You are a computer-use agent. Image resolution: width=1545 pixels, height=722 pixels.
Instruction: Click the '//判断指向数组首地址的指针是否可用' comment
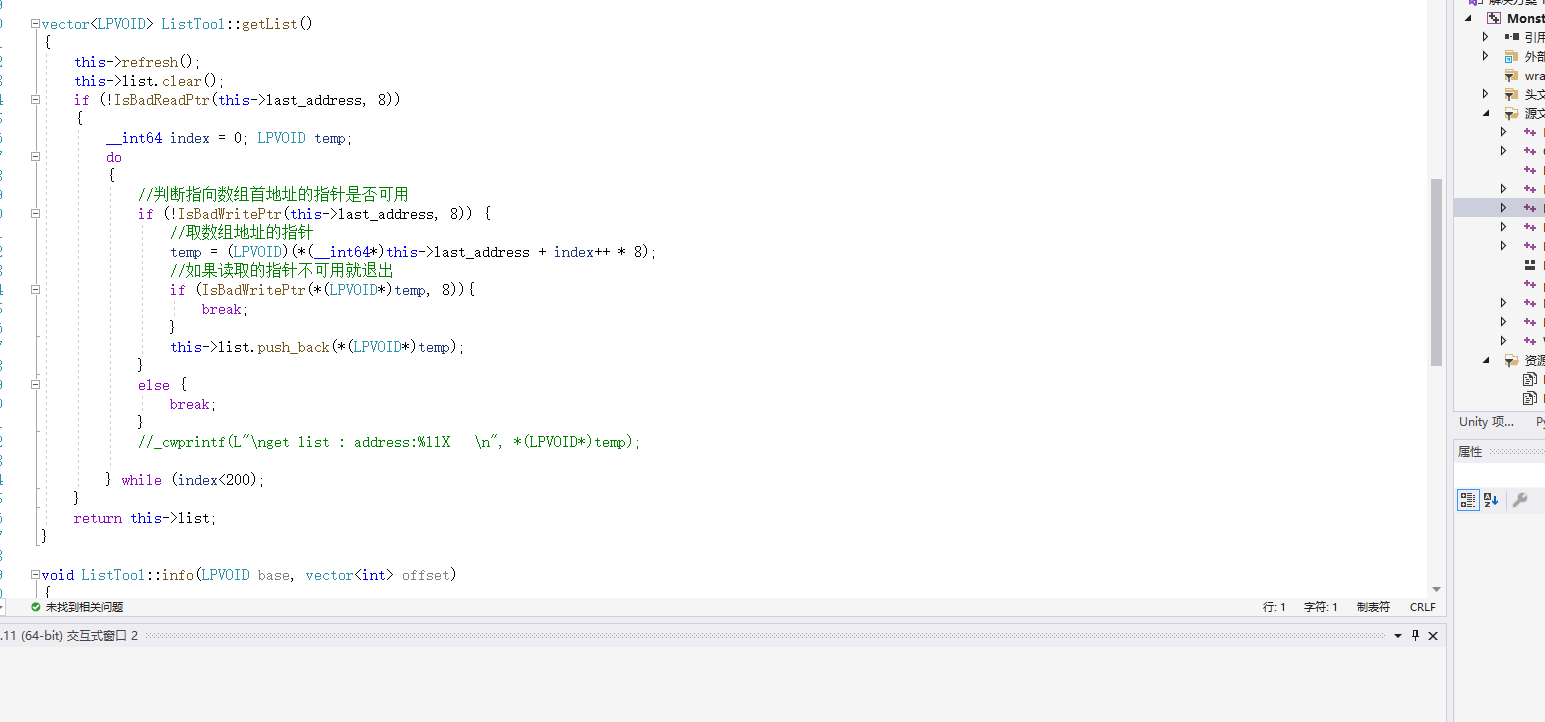(273, 194)
